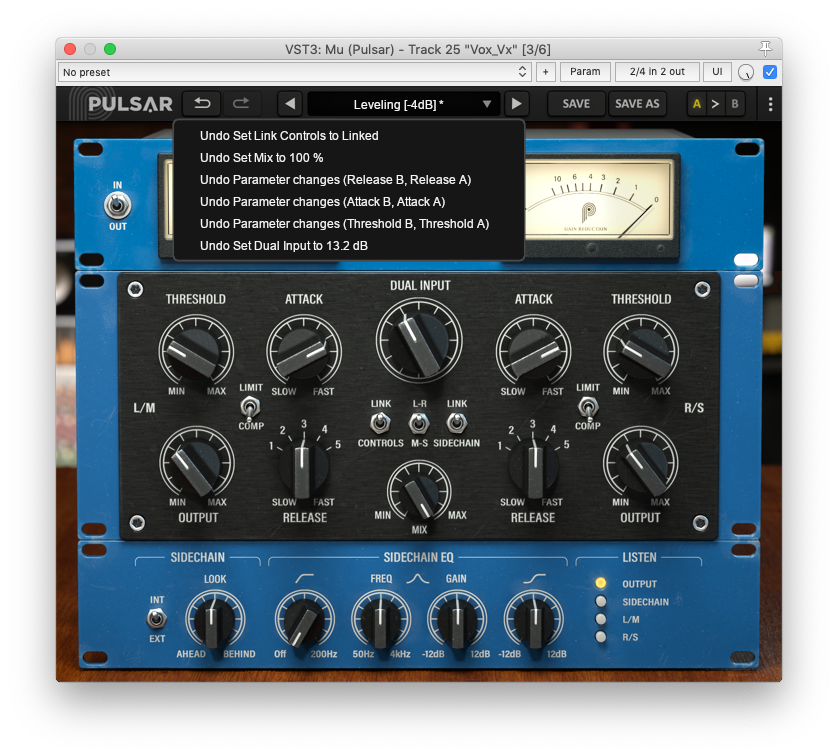The height and width of the screenshot is (756, 838).
Task: Toggle the Link Sidechain switch
Action: pyautogui.click(x=456, y=423)
